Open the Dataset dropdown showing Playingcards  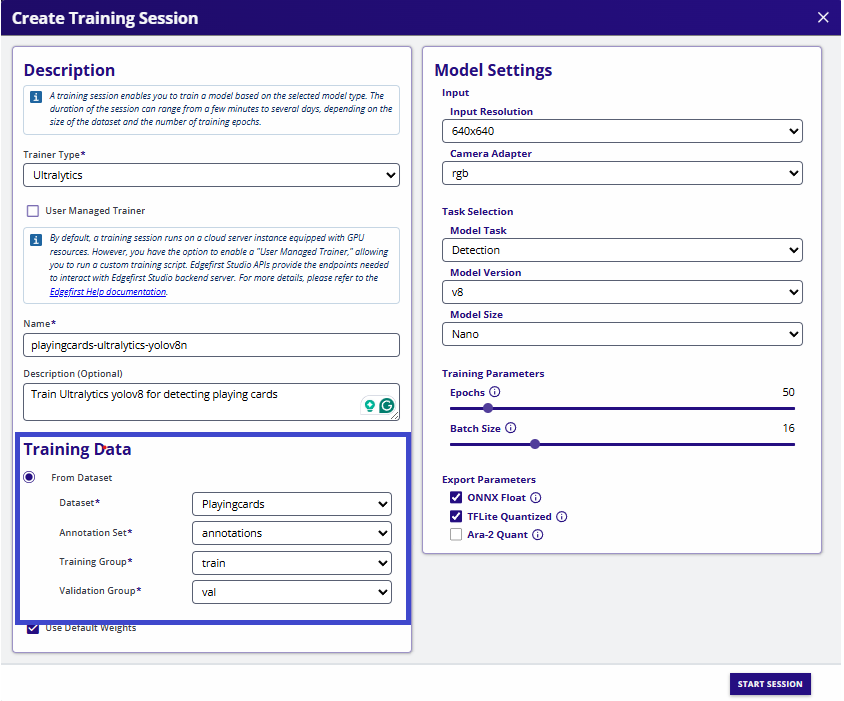pyautogui.click(x=291, y=504)
